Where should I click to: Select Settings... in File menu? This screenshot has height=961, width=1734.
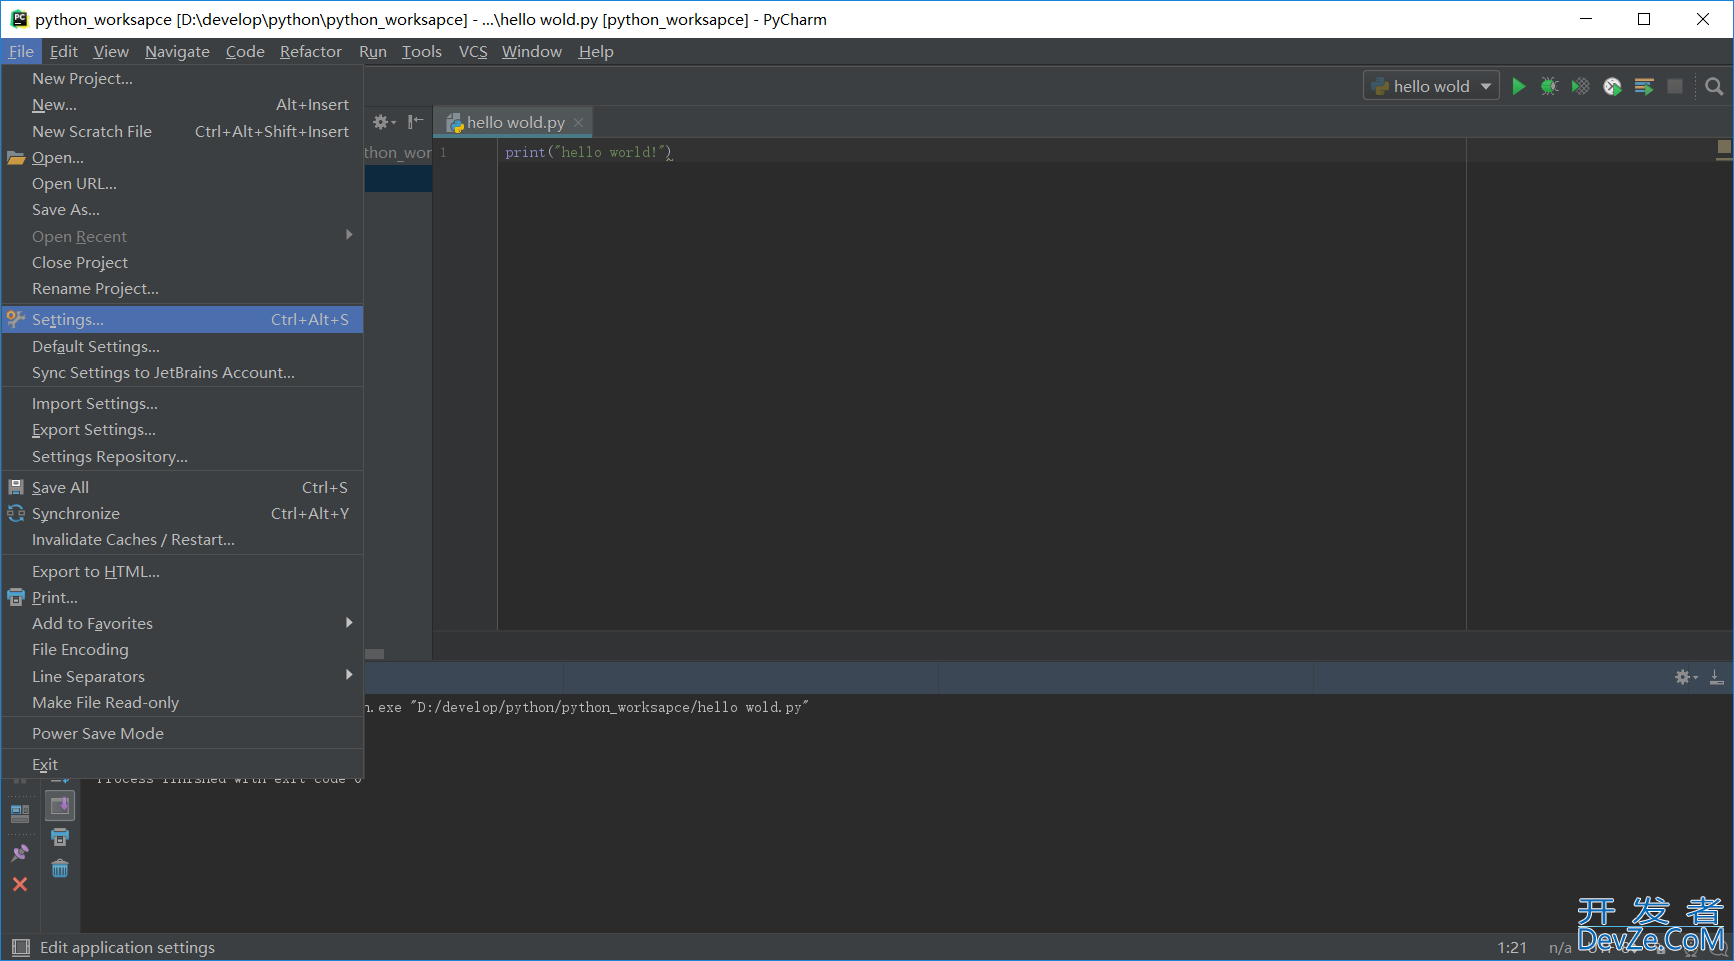(182, 320)
